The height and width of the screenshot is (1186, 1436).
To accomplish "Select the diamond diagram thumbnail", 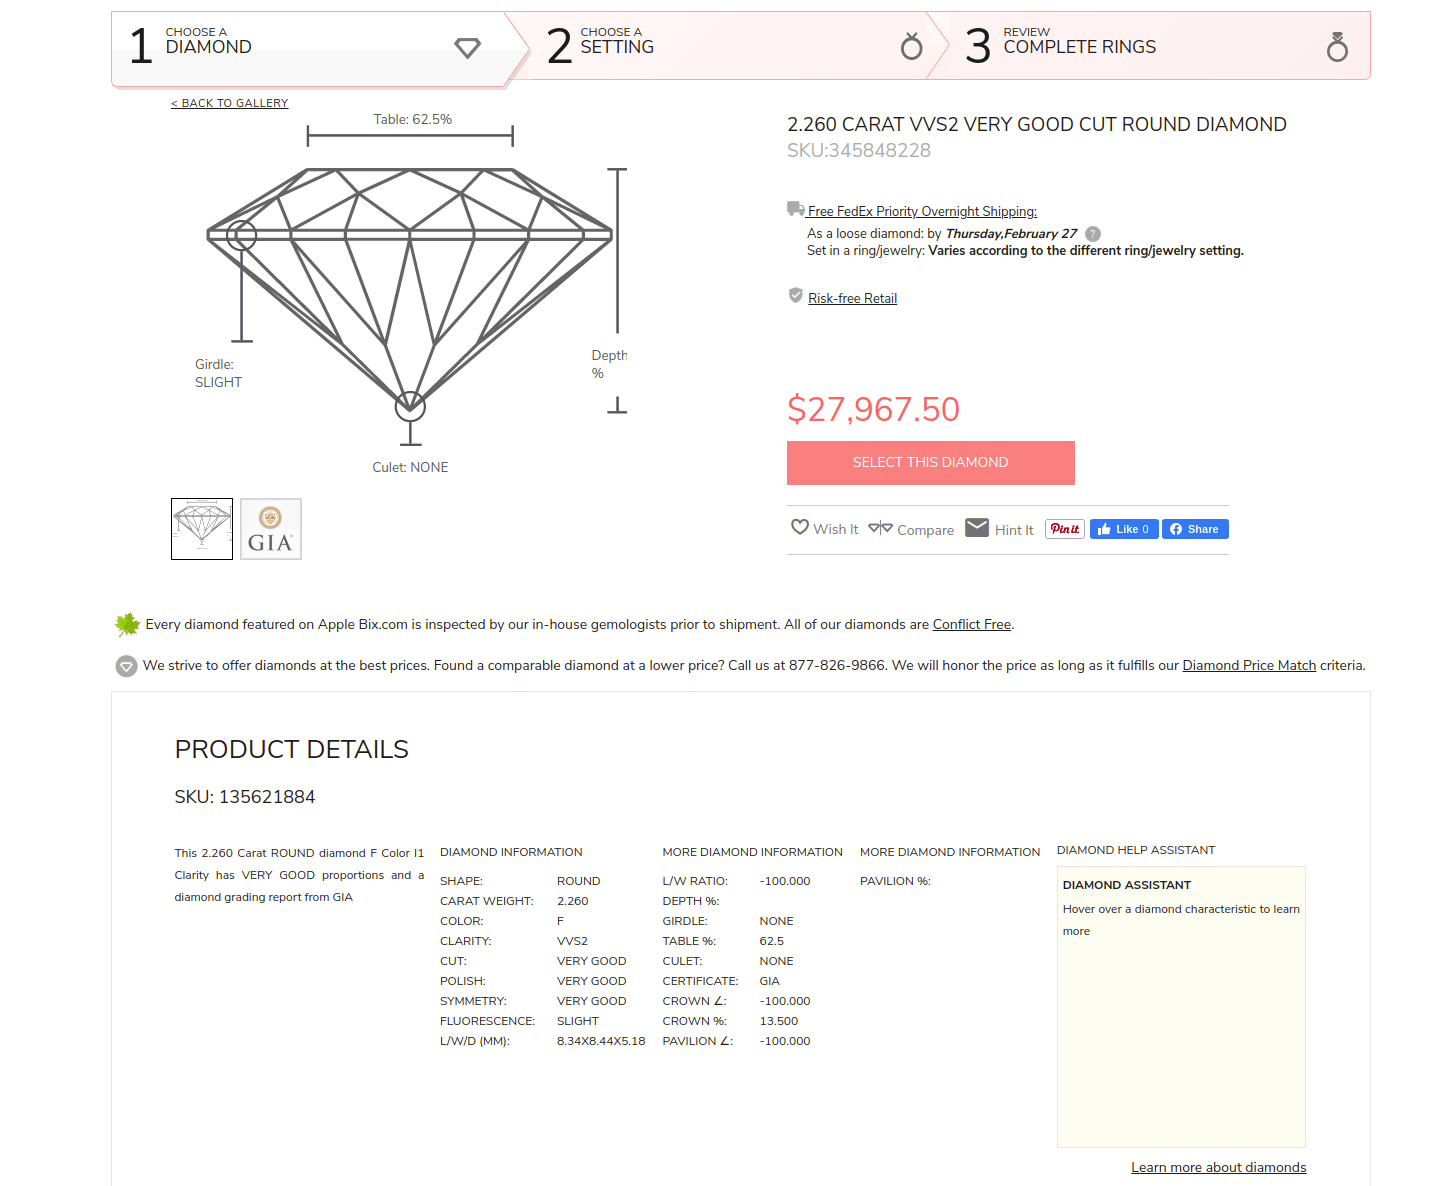I will tap(202, 529).
